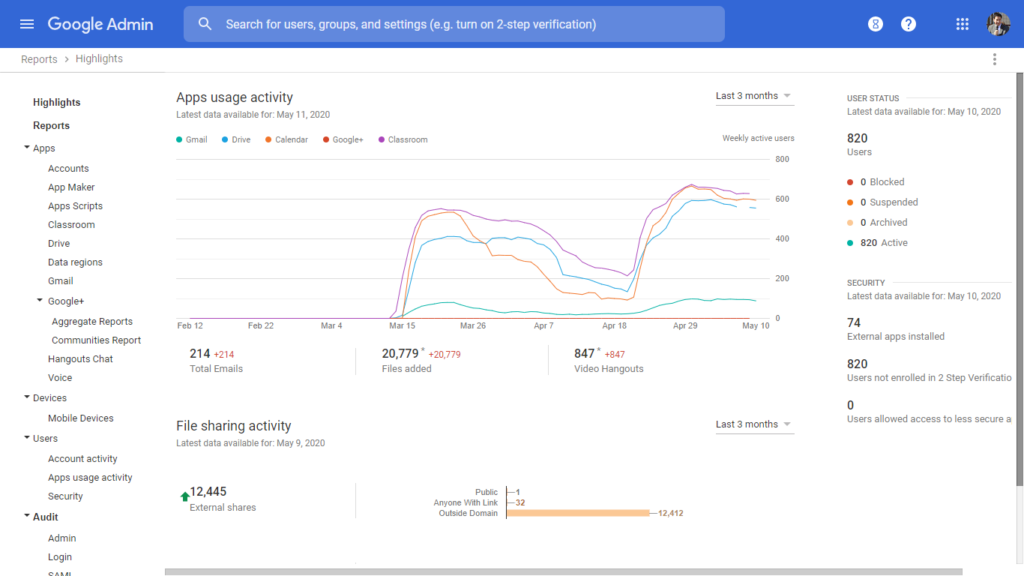Open the Gmail report in sidebar
The width and height of the screenshot is (1024, 576).
pyautogui.click(x=60, y=281)
